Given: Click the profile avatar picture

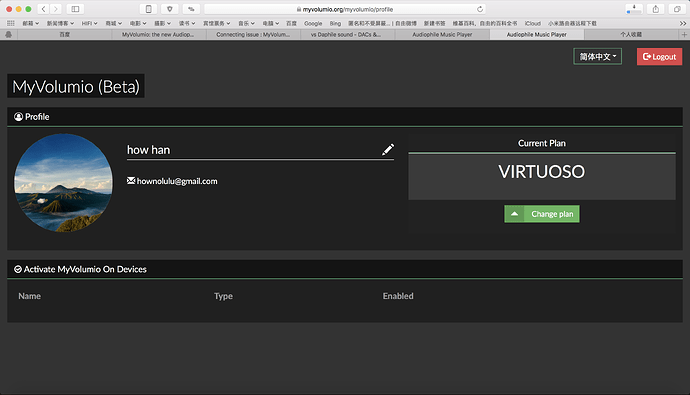Looking at the screenshot, I should pyautogui.click(x=63, y=183).
